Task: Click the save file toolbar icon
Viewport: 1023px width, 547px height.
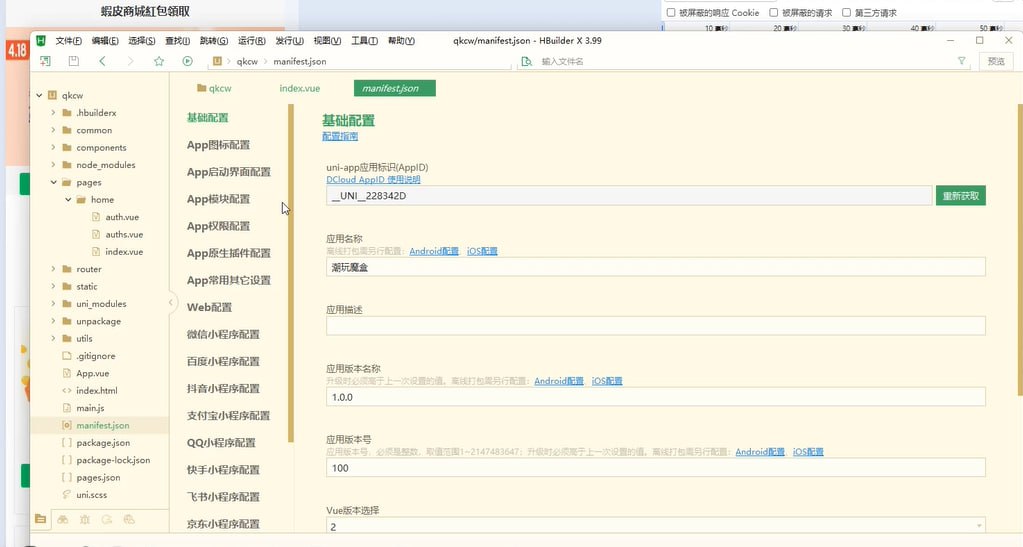Action: (x=73, y=61)
